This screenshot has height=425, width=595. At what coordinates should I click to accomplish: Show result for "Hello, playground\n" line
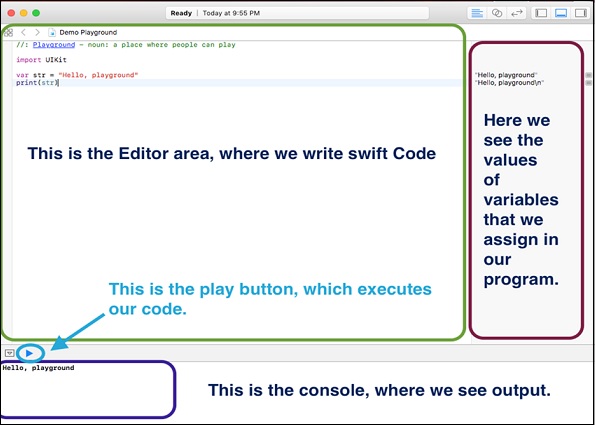(x=588, y=83)
